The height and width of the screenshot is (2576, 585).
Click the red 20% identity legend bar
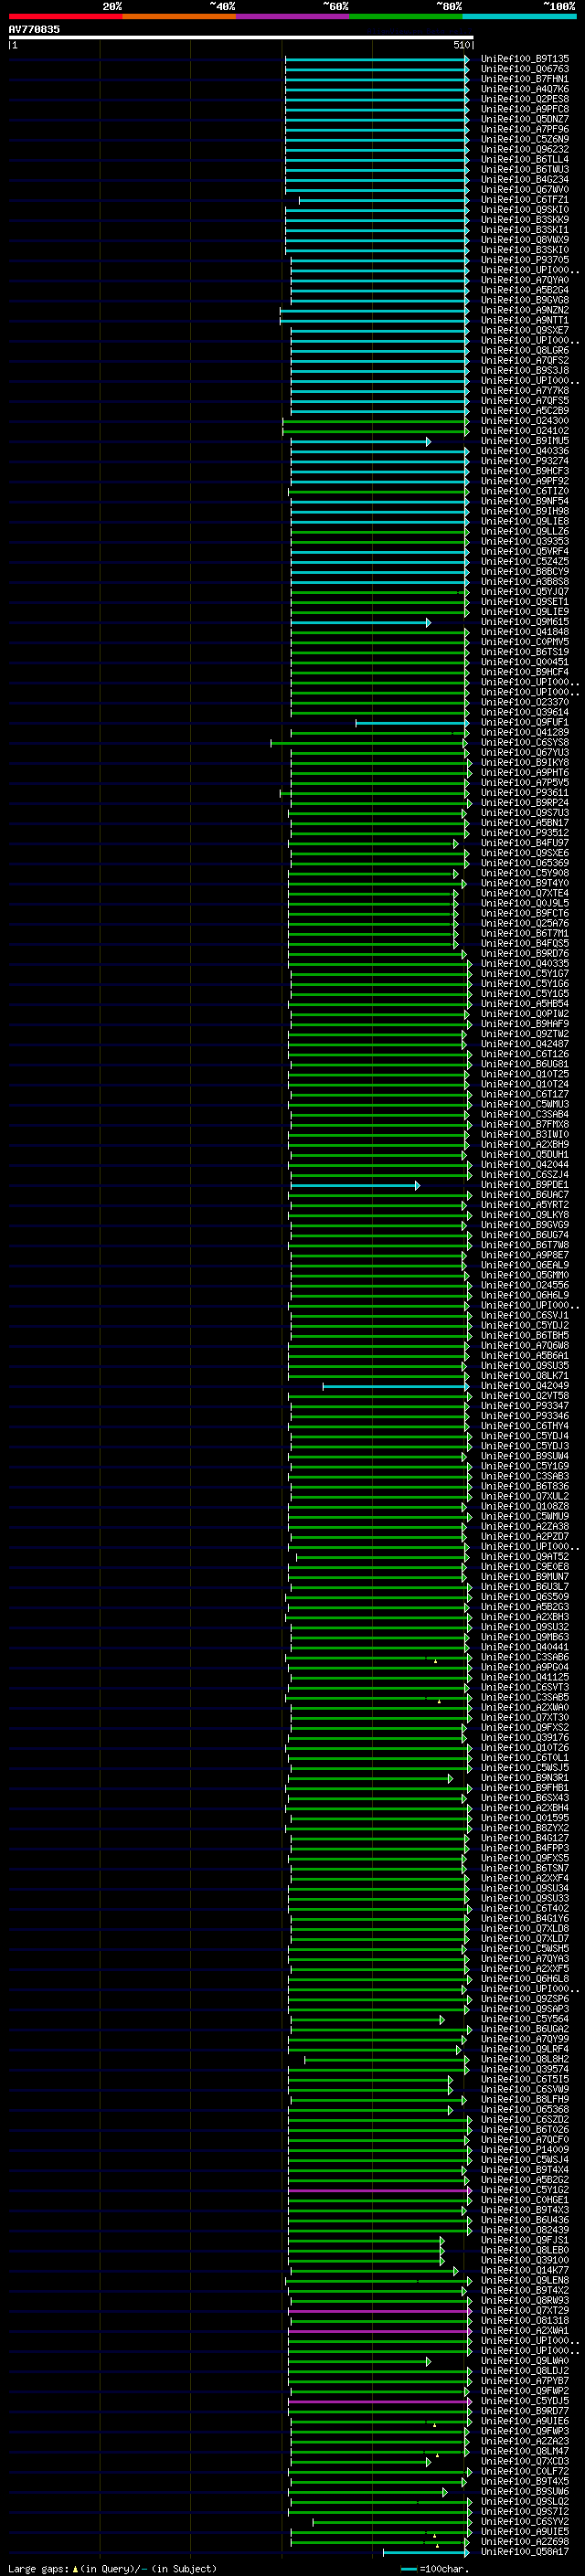[x=65, y=16]
